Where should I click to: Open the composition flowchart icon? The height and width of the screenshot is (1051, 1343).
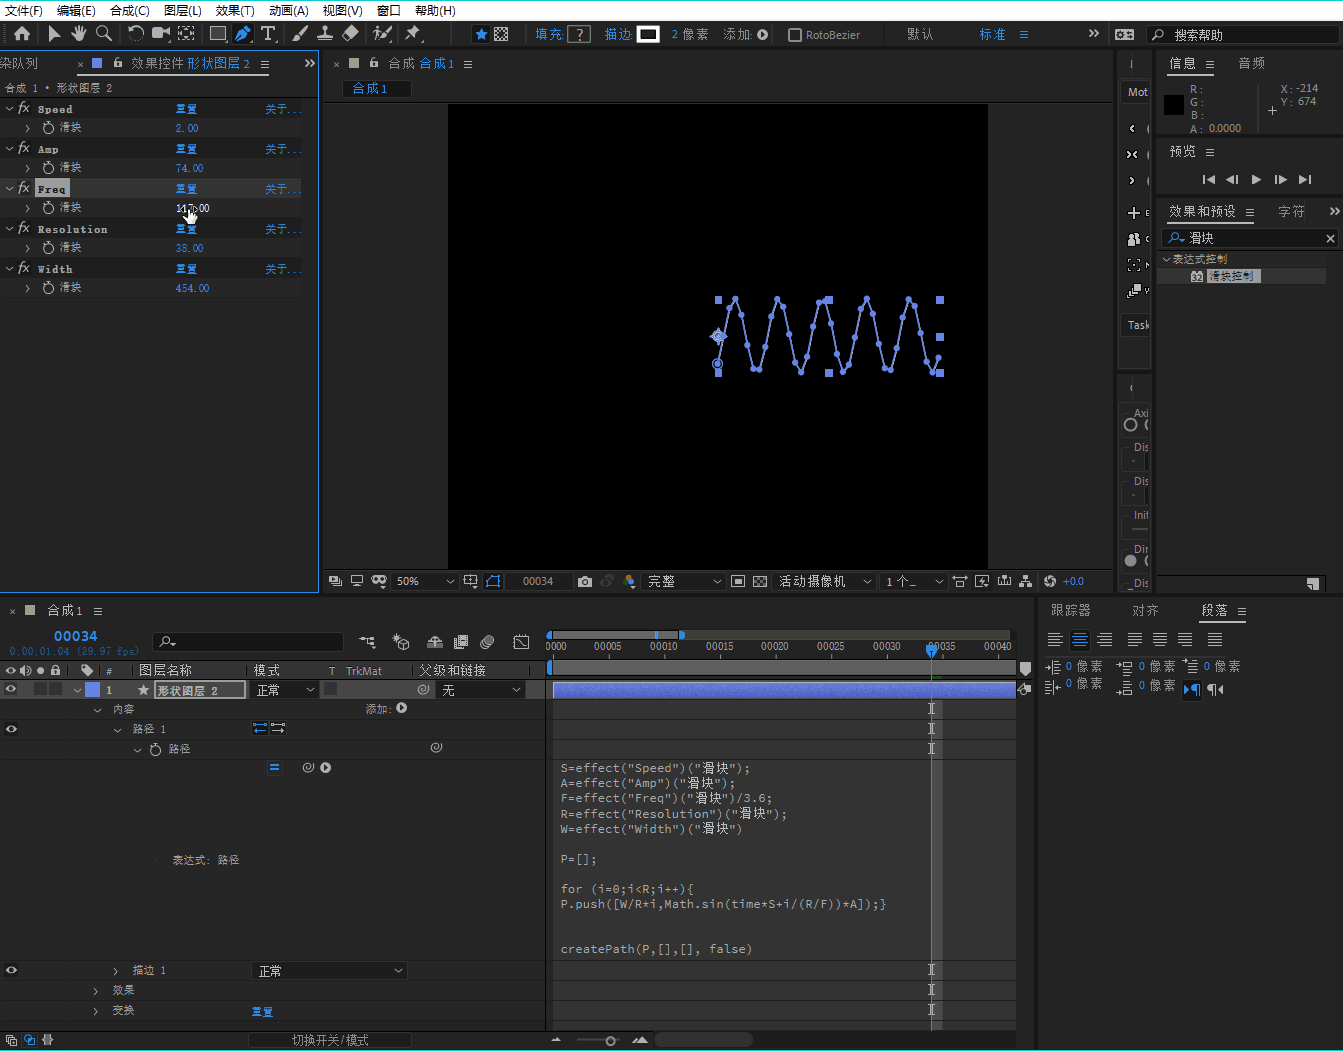1026,581
